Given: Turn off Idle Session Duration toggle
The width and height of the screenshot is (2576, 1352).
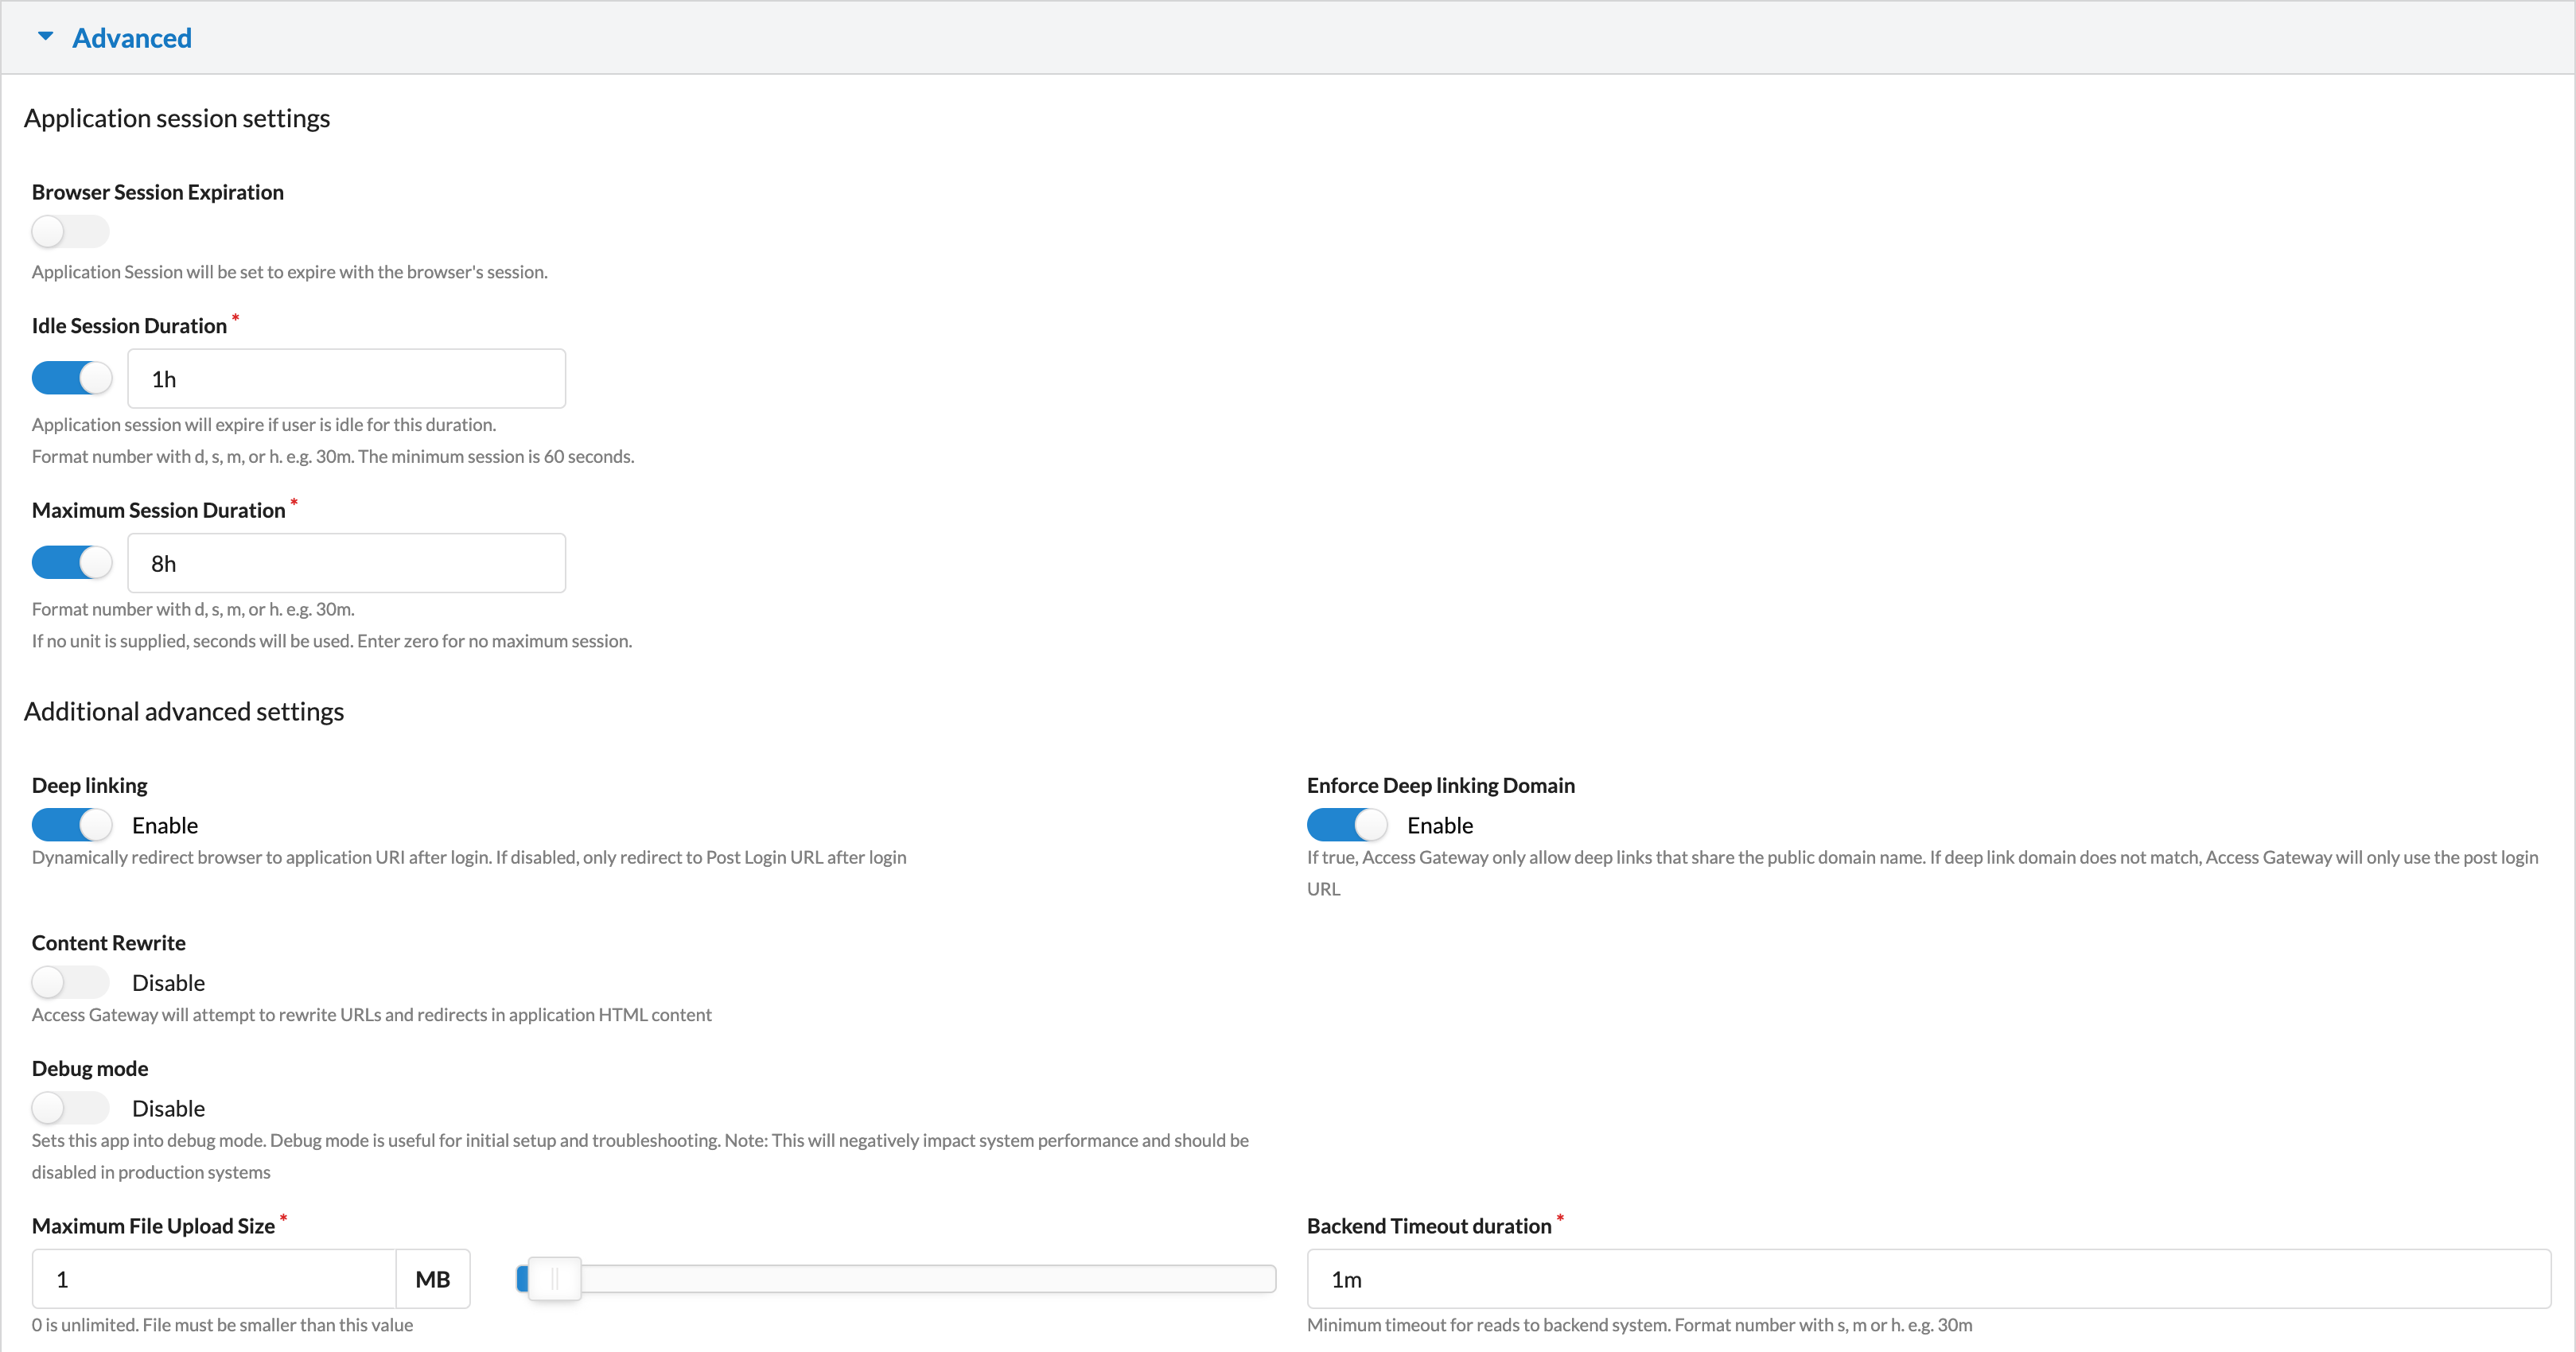Looking at the screenshot, I should [72, 378].
